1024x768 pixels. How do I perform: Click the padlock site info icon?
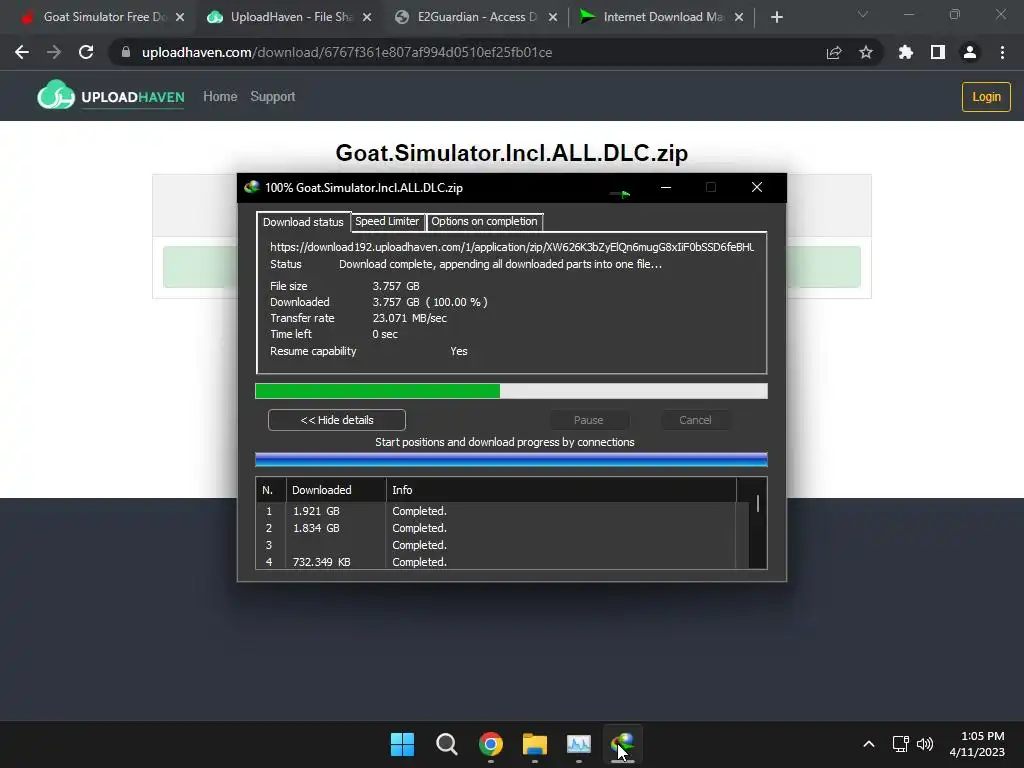126,52
